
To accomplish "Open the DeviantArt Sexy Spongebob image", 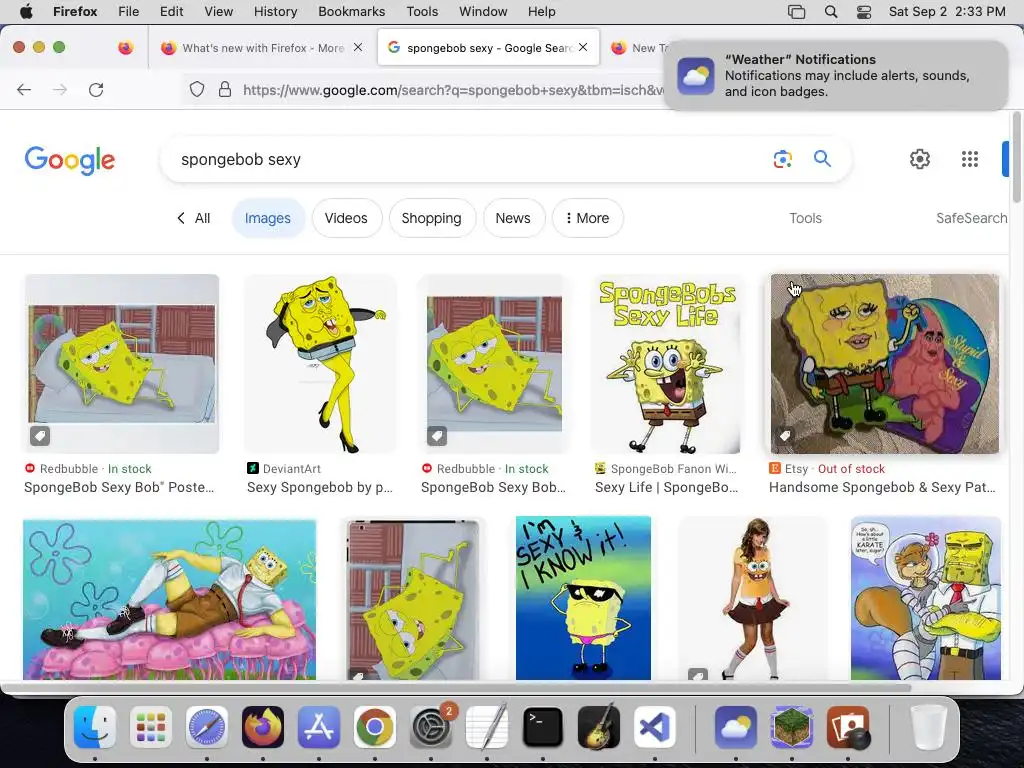I will point(320,364).
